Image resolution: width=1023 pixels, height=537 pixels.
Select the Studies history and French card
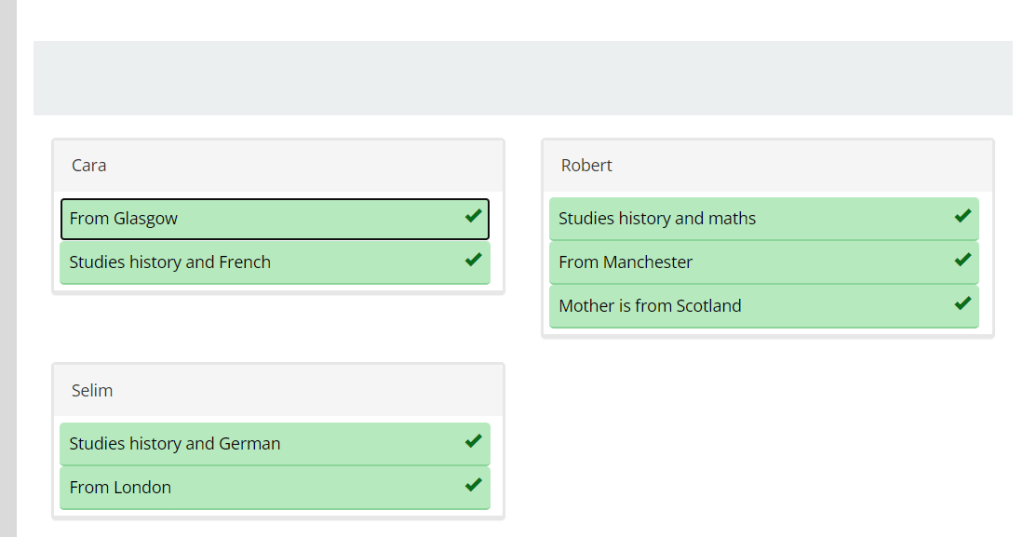point(260,263)
